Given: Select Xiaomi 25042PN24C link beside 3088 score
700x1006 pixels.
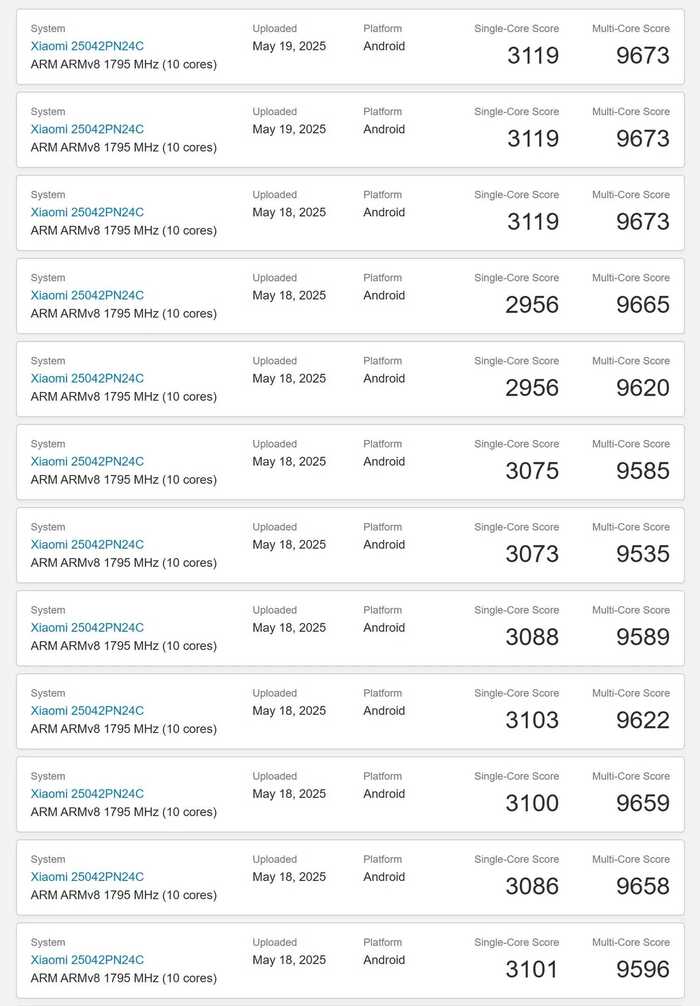Looking at the screenshot, I should (87, 627).
